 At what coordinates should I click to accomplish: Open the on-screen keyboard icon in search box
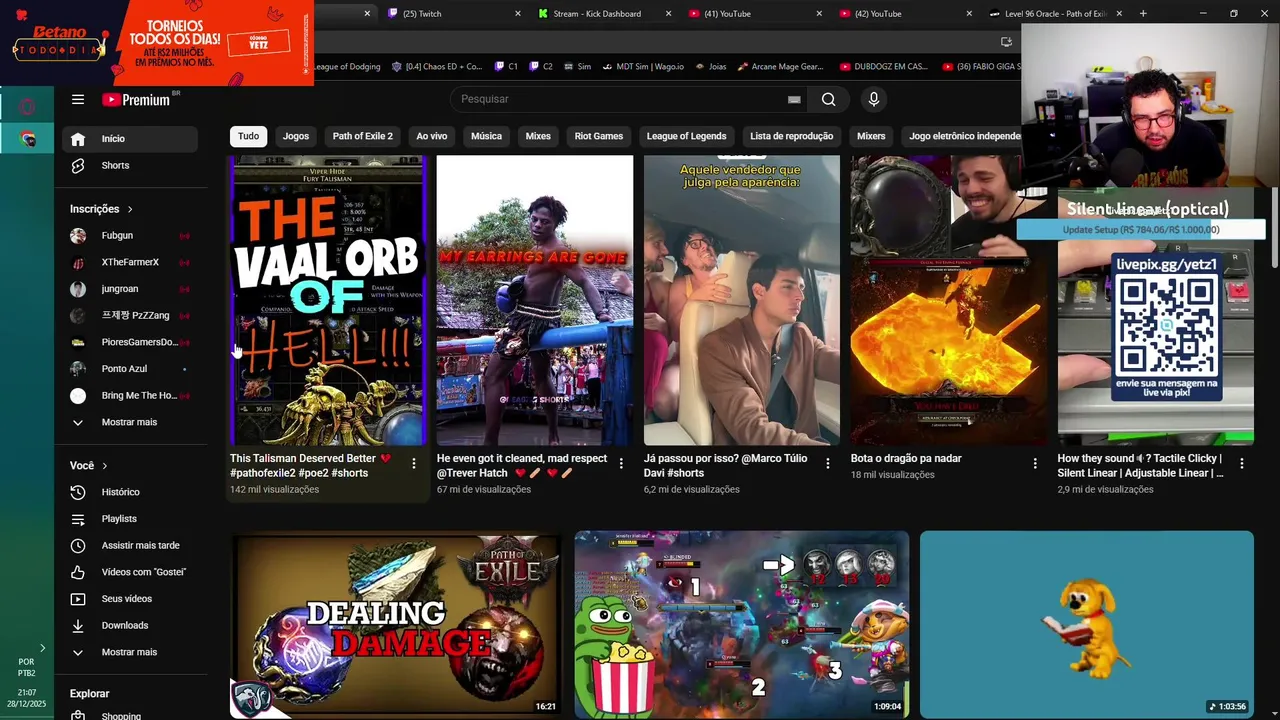pos(794,99)
